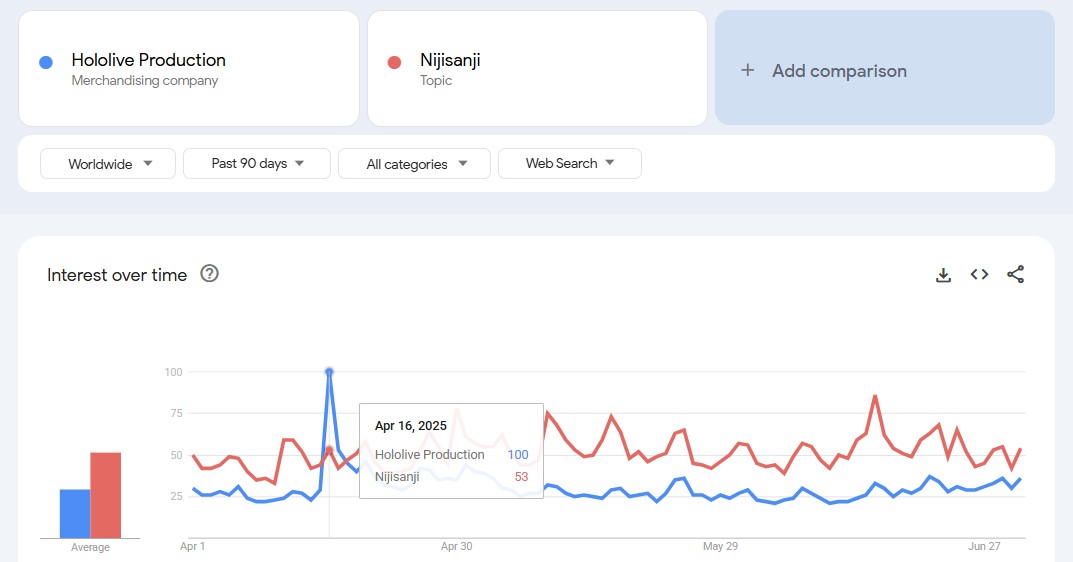Image resolution: width=1073 pixels, height=562 pixels.
Task: Open the Past 90 days dropdown
Action: click(257, 164)
